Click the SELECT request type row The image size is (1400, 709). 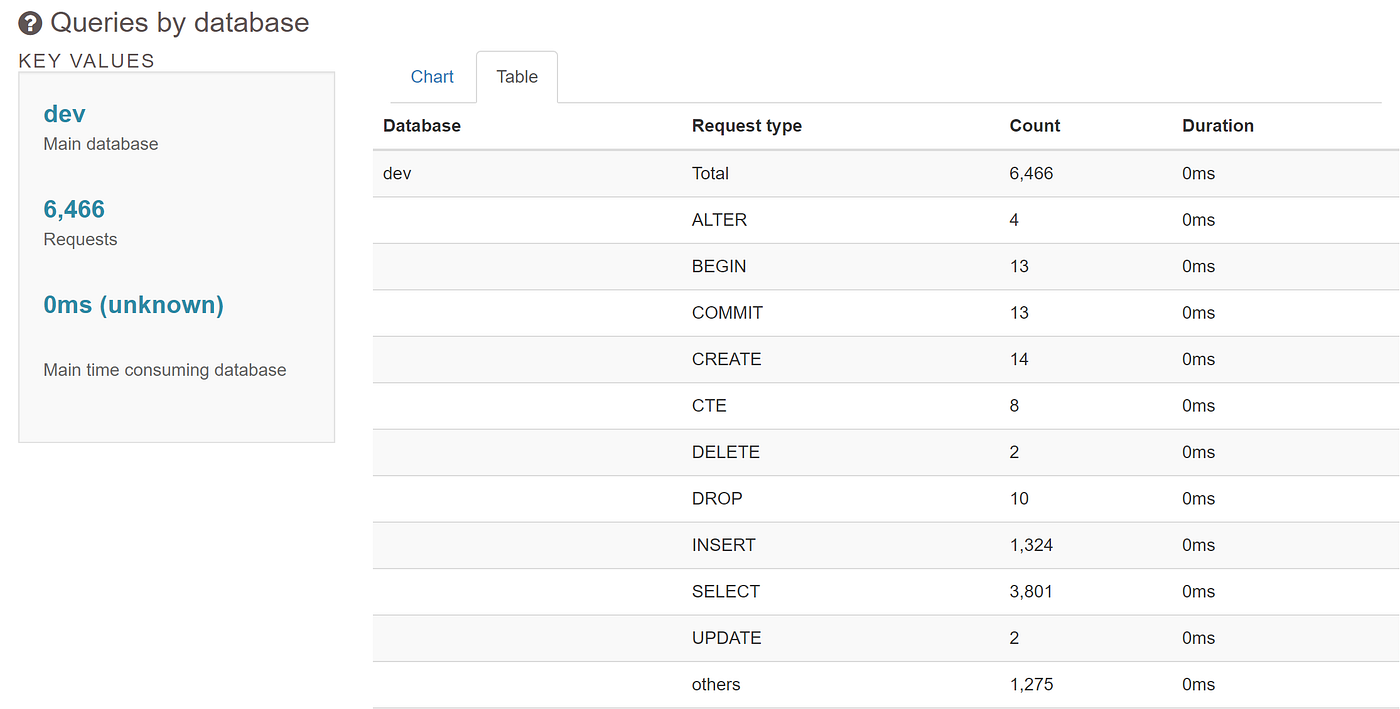(886, 592)
